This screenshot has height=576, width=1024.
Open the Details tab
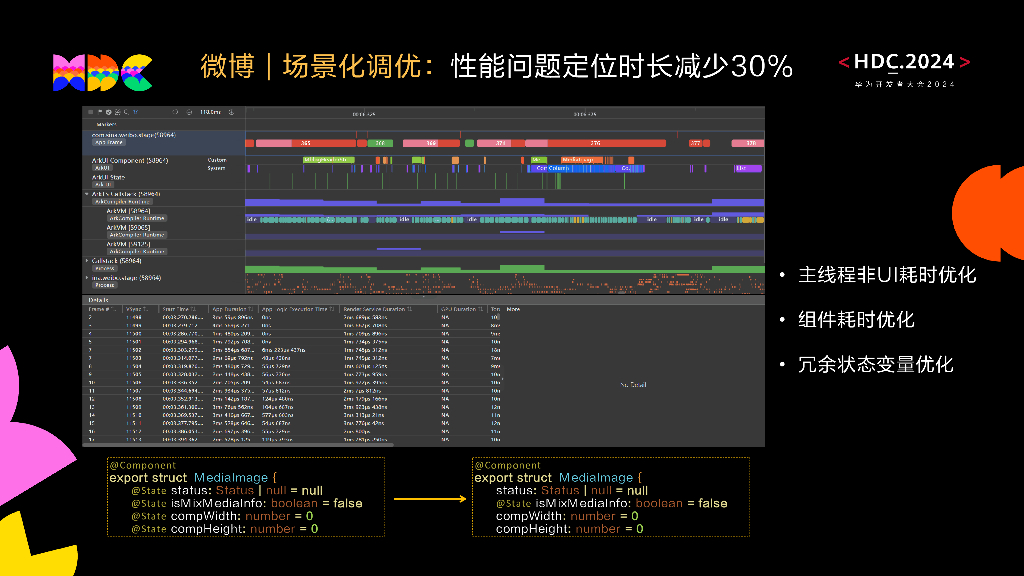(99, 299)
